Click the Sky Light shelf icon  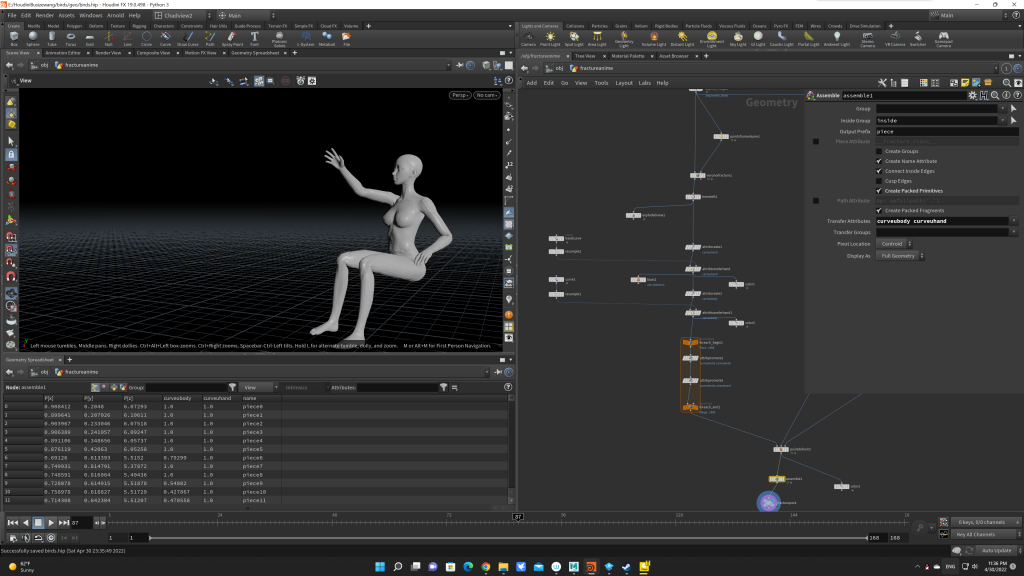738,38
